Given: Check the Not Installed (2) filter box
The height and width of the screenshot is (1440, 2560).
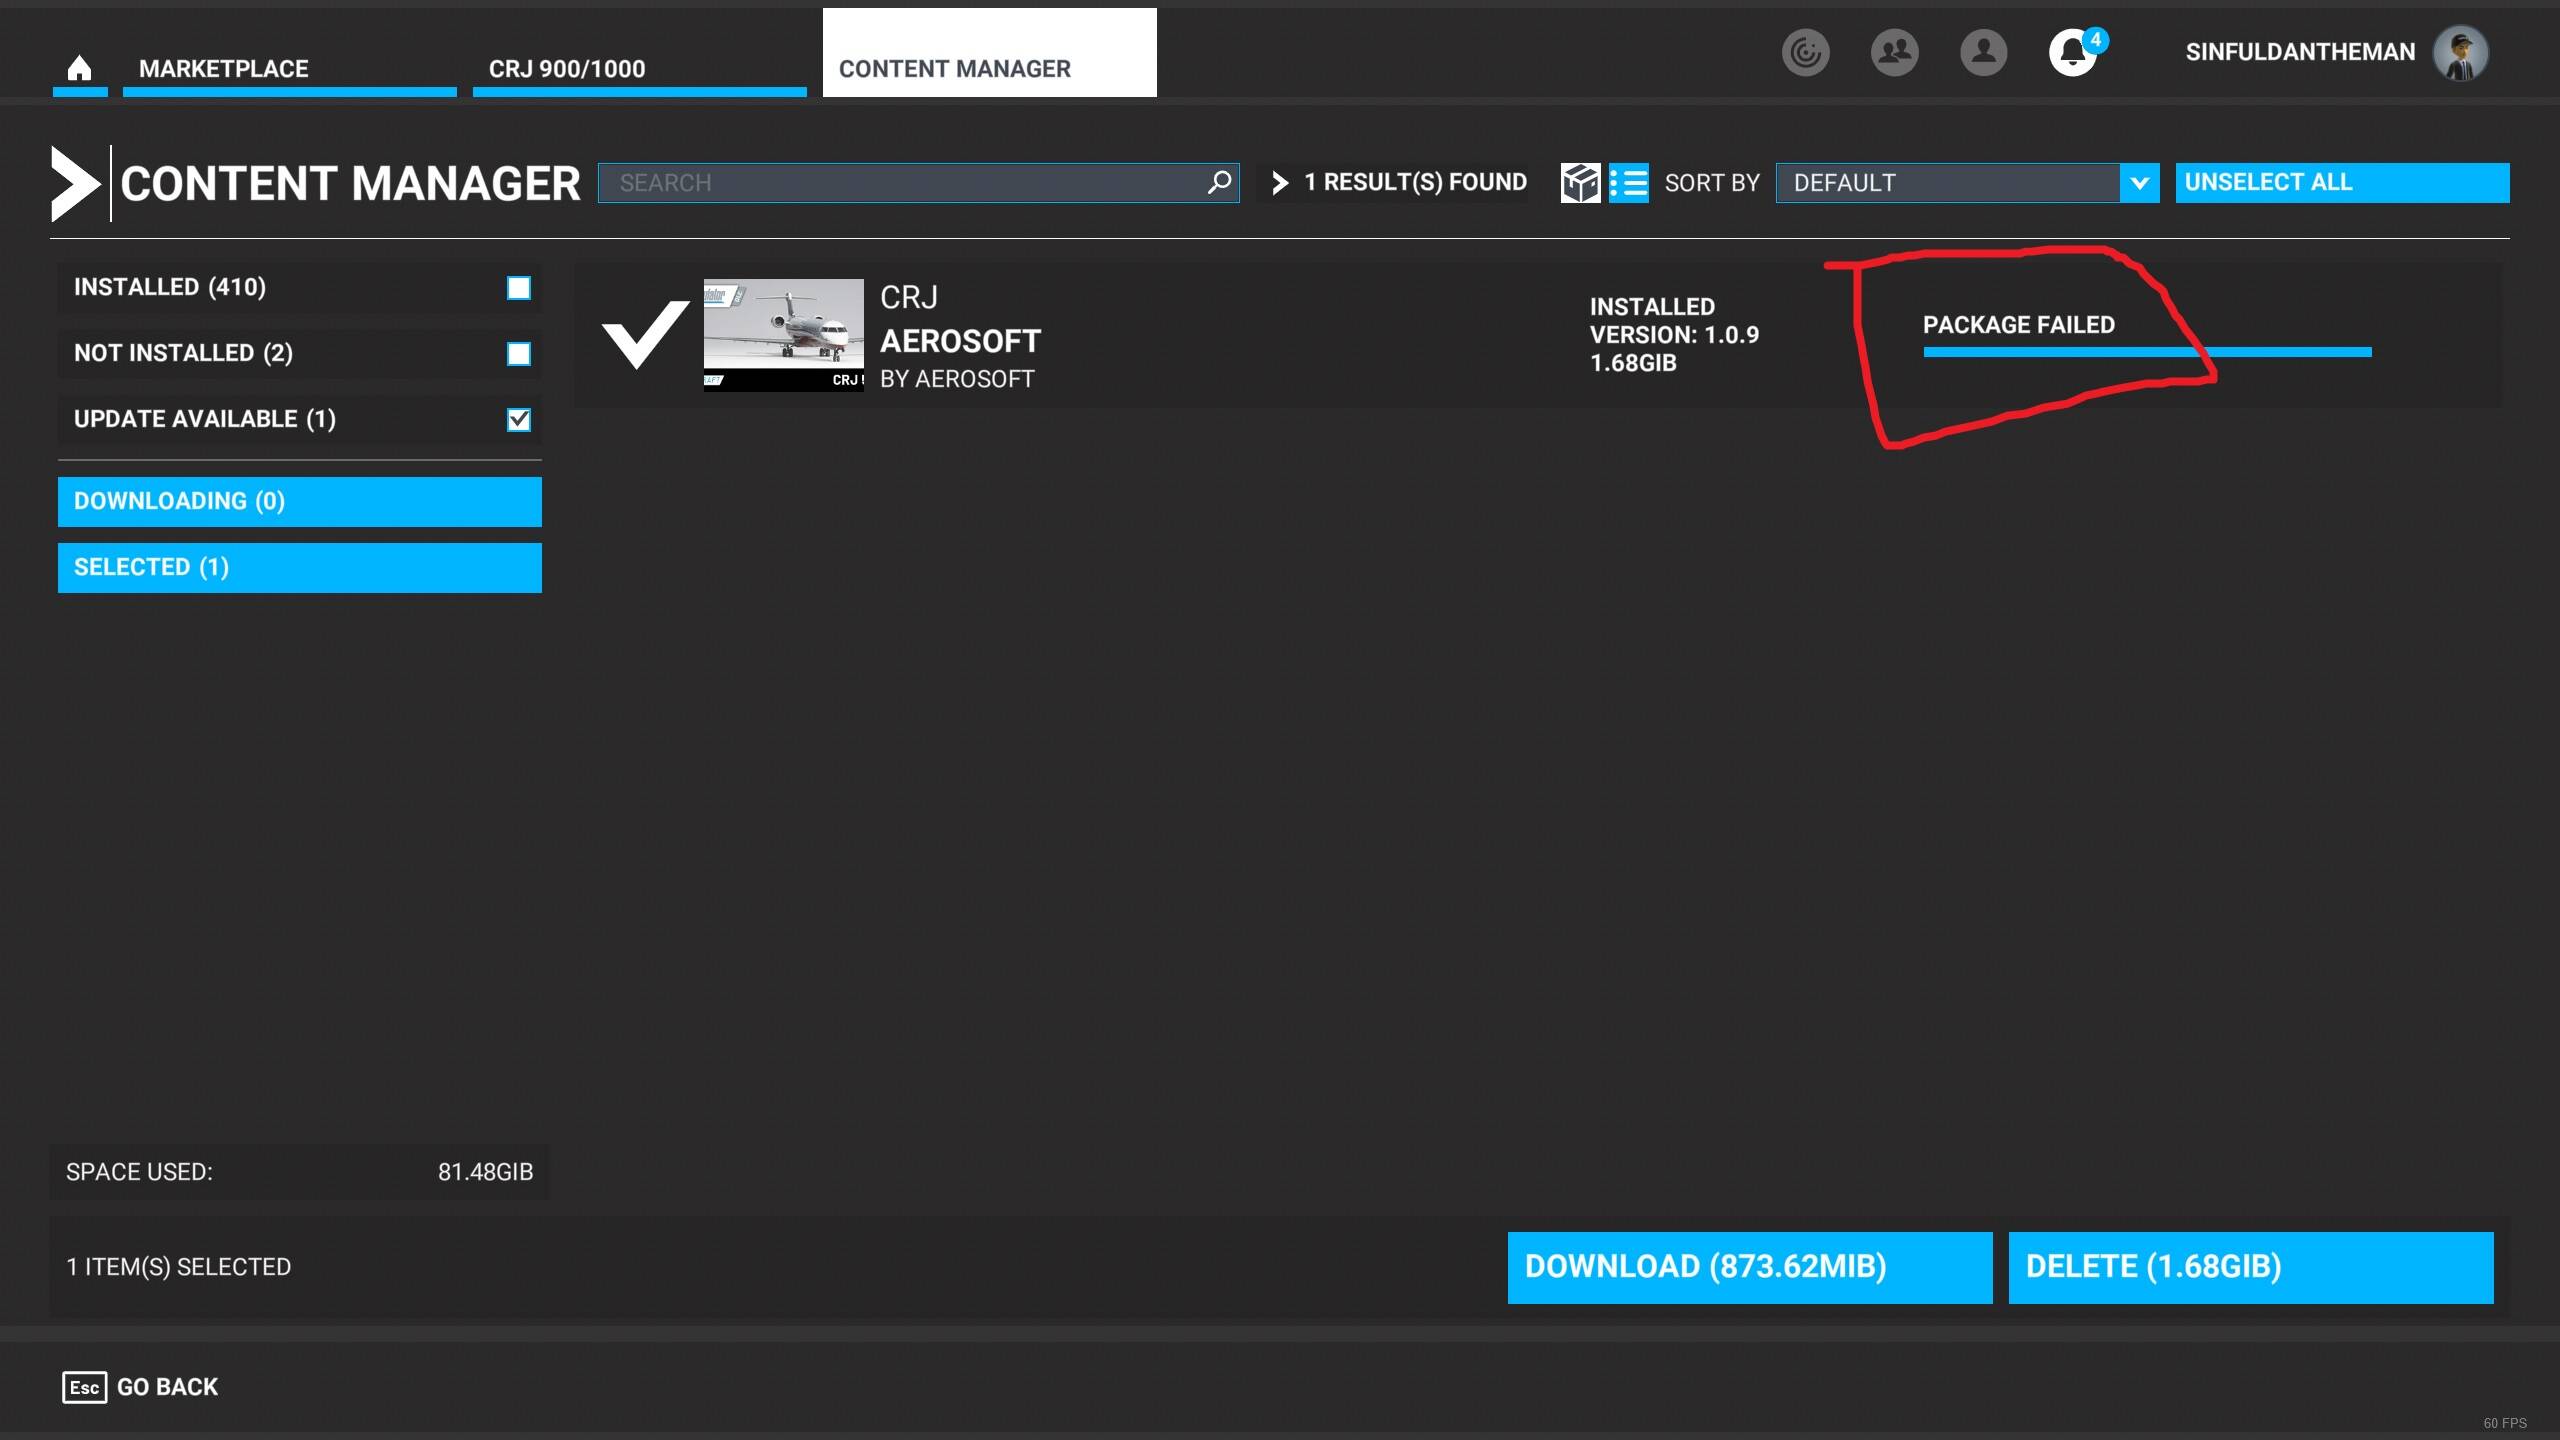Looking at the screenshot, I should click(518, 354).
